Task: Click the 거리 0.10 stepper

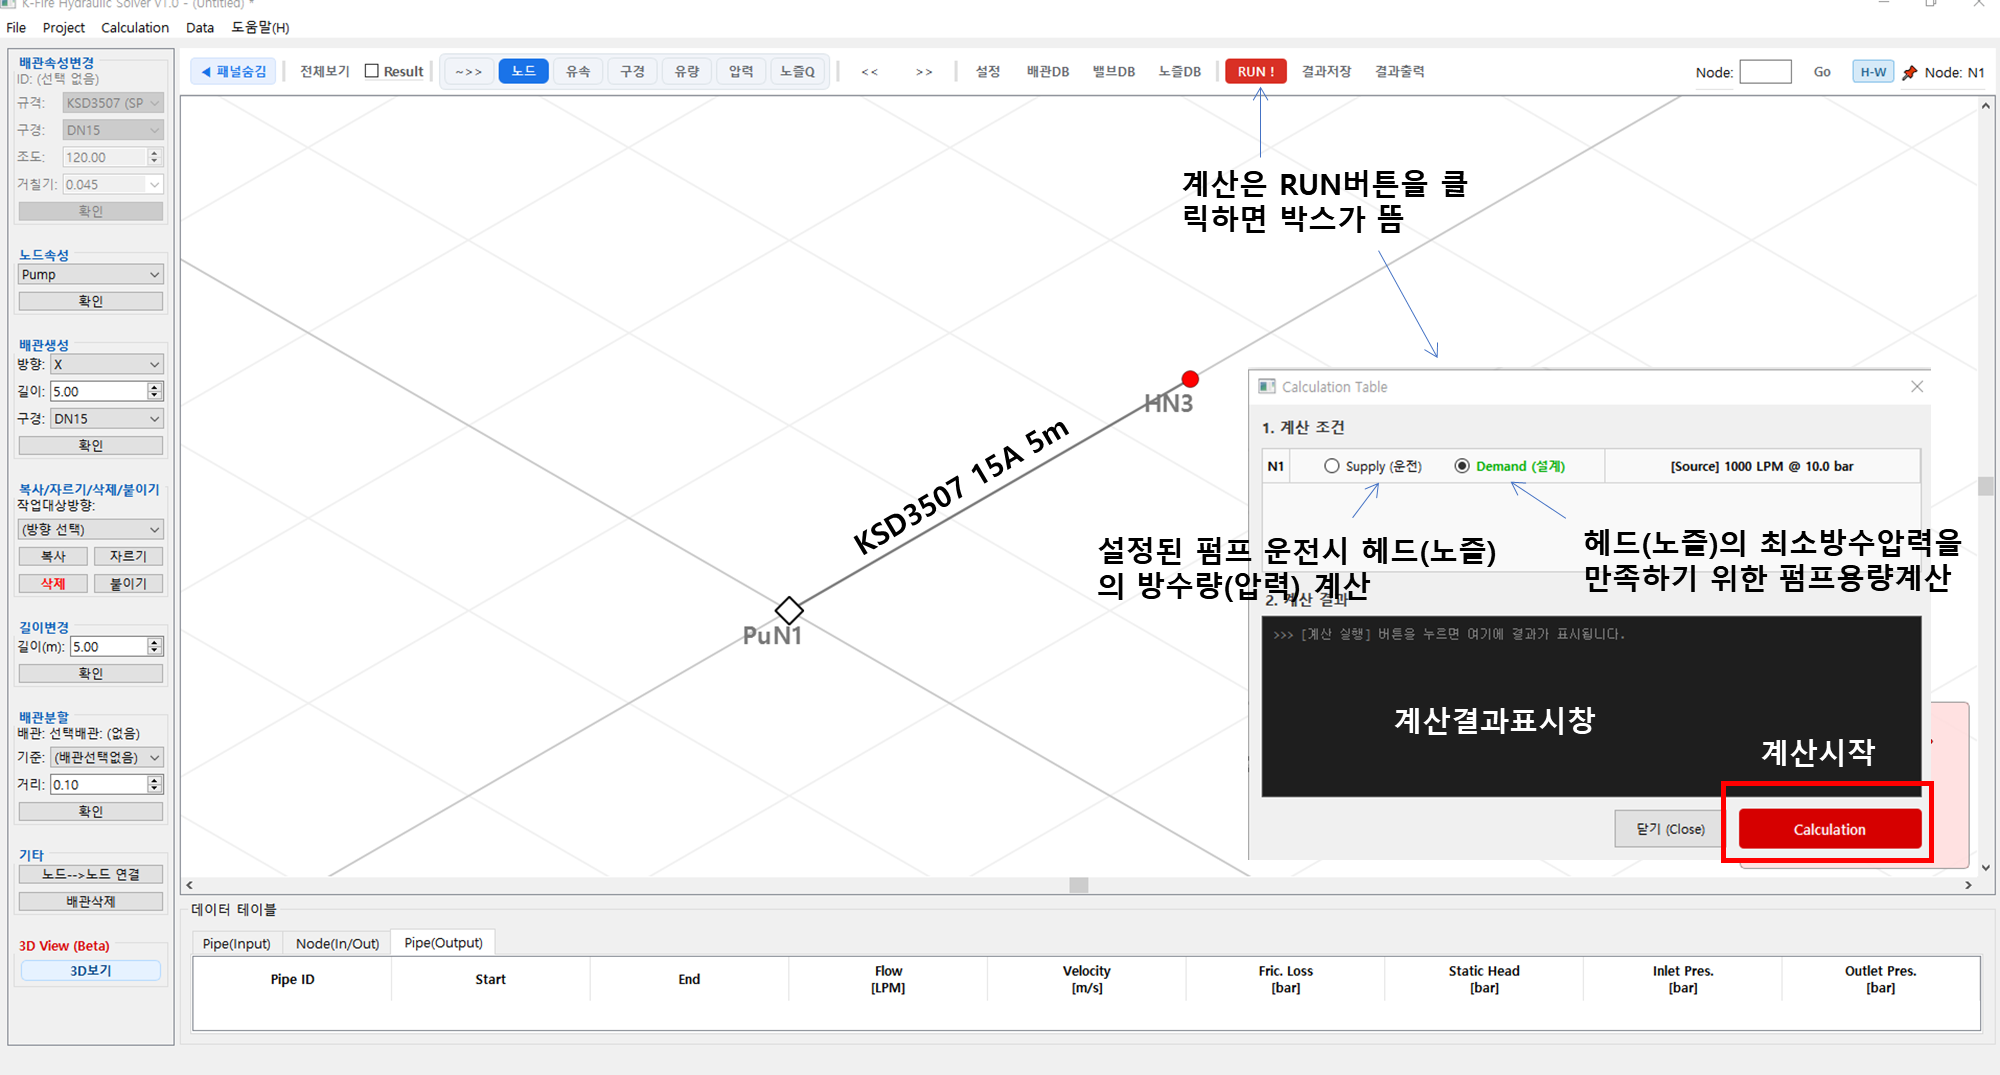Action: [154, 784]
